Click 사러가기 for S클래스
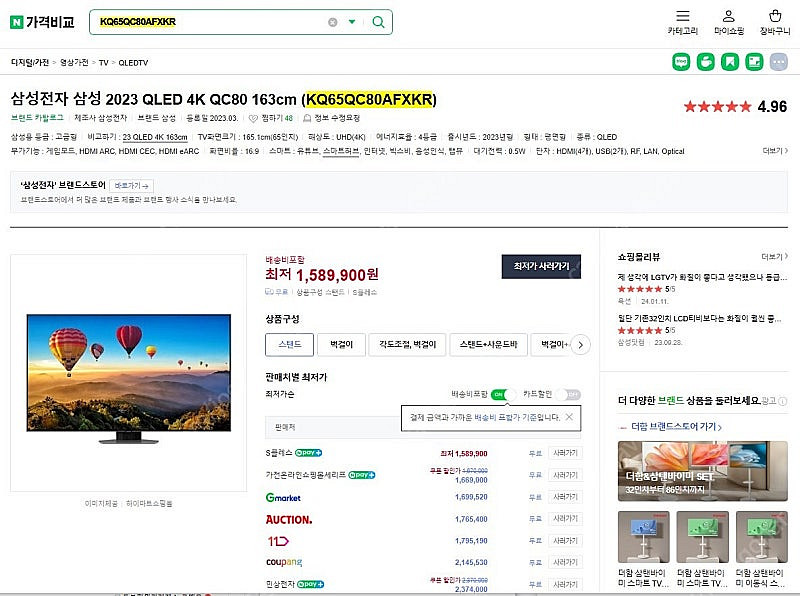 (565, 453)
